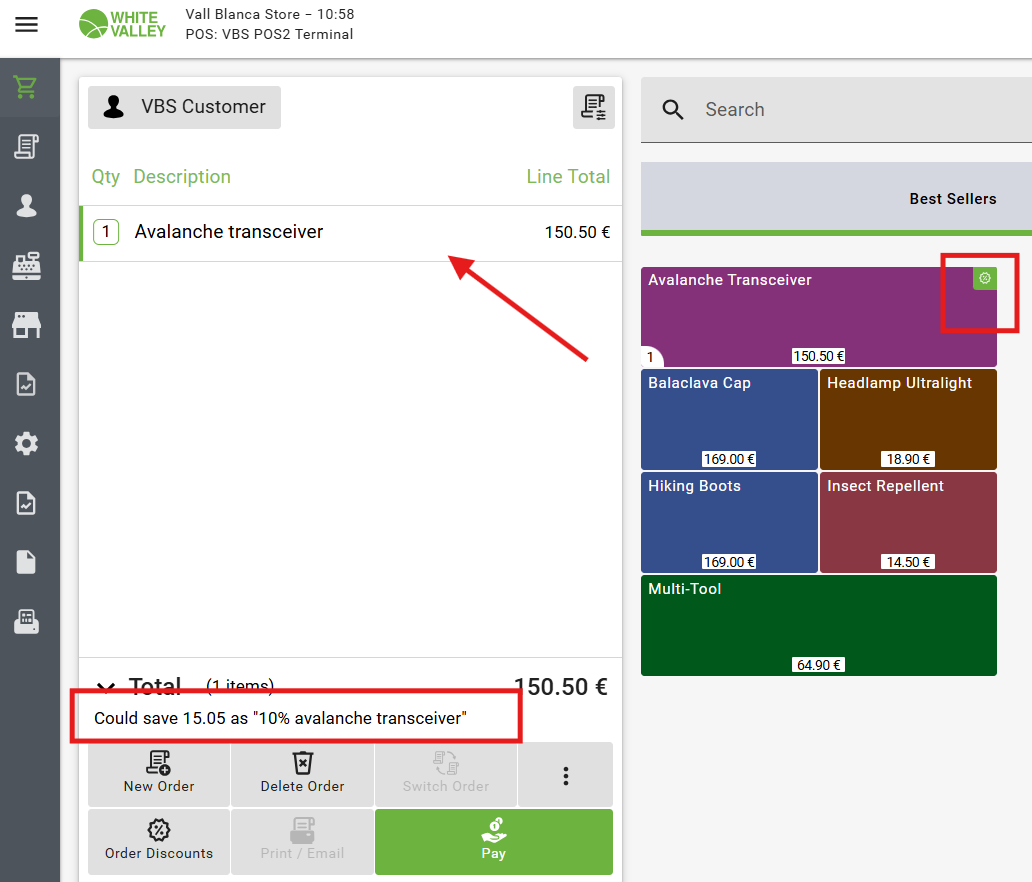1032x882 pixels.
Task: Click the green Pay button
Action: [x=494, y=841]
